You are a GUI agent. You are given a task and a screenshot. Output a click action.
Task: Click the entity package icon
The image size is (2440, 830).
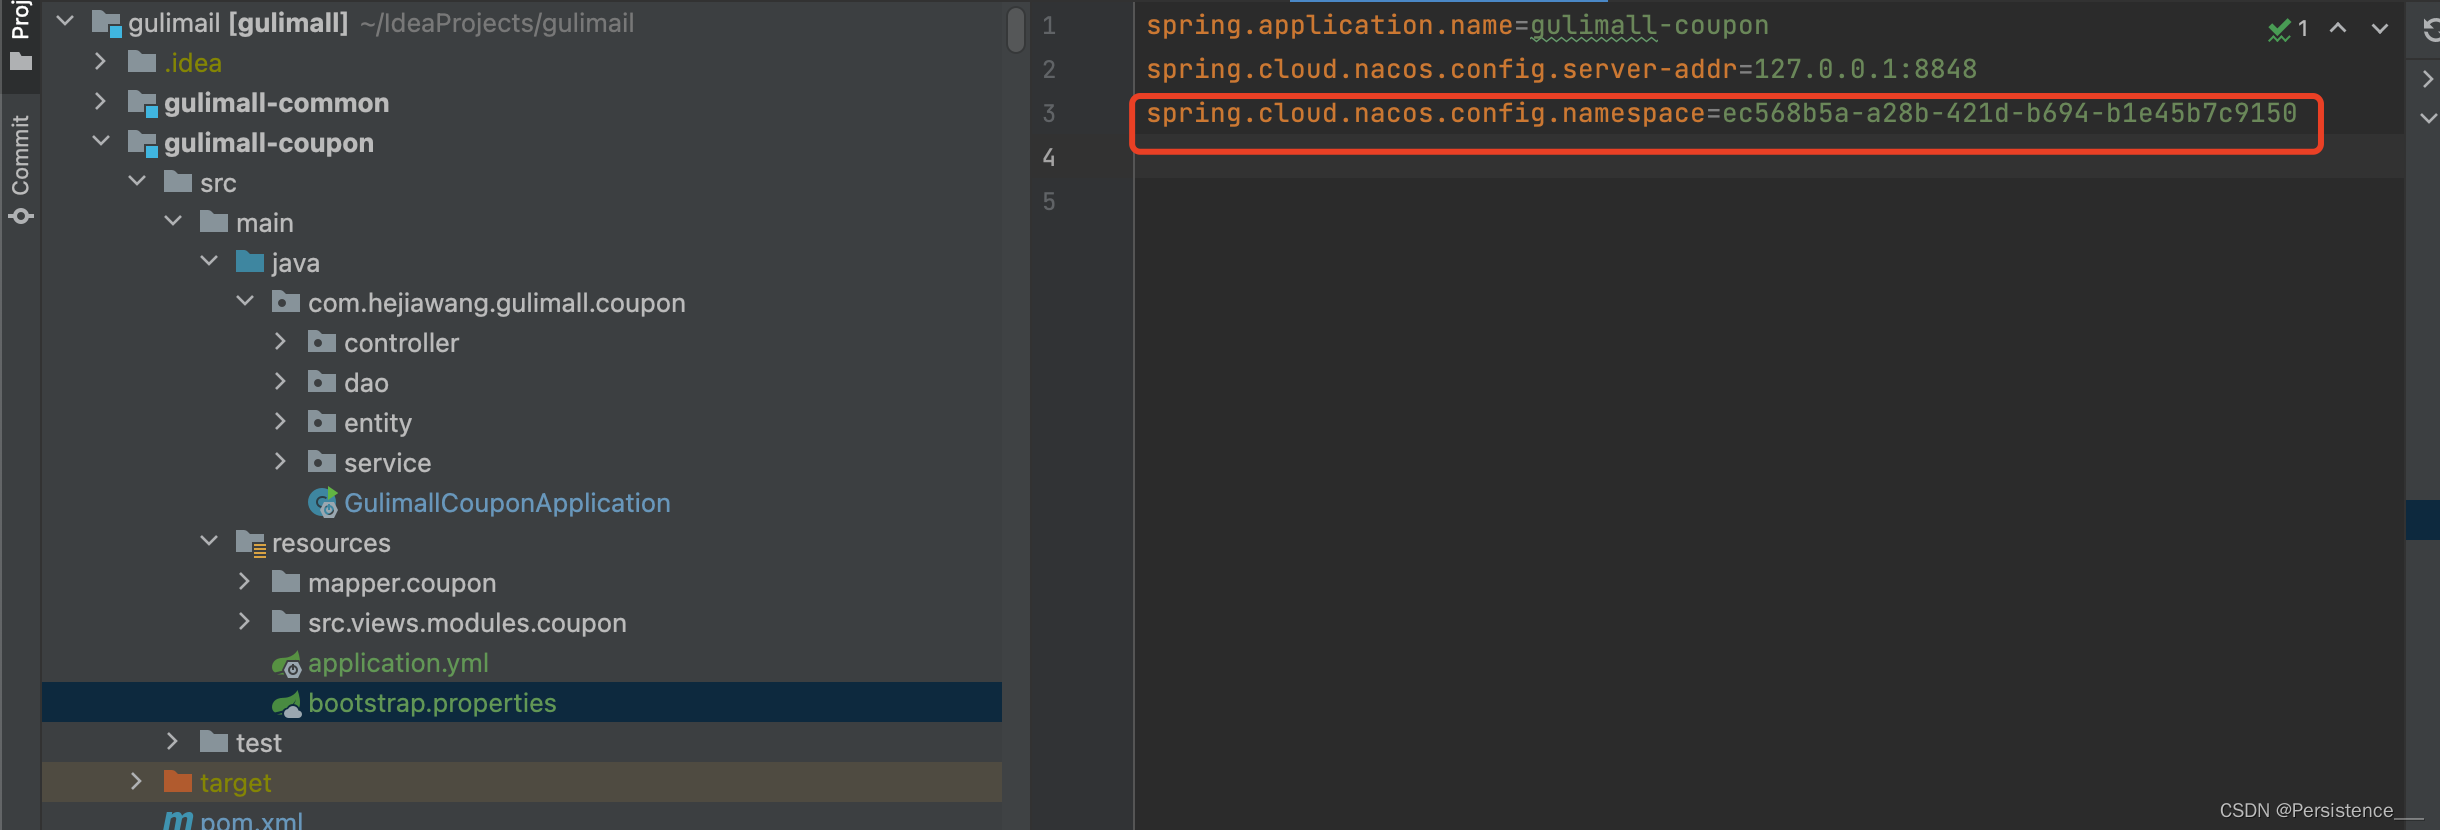pyautogui.click(x=322, y=422)
